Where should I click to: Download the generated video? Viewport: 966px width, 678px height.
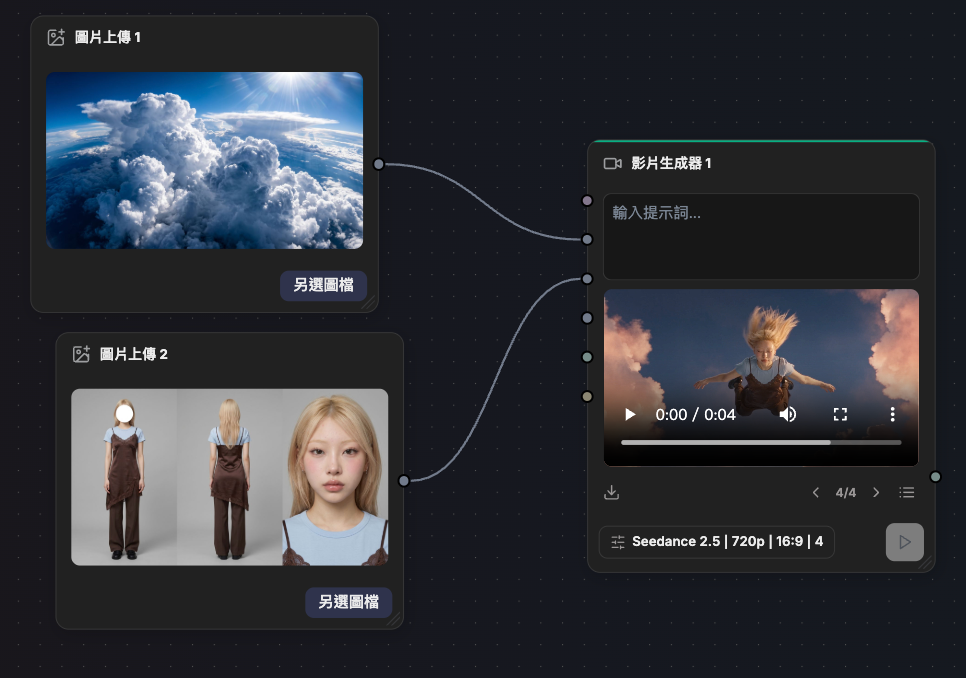(x=611, y=493)
